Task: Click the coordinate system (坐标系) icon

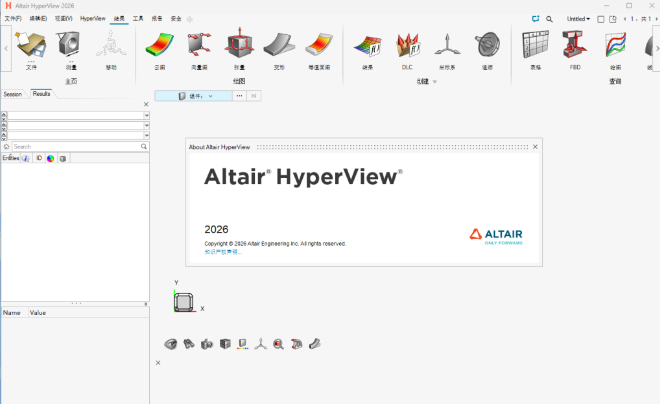Action: tap(445, 46)
